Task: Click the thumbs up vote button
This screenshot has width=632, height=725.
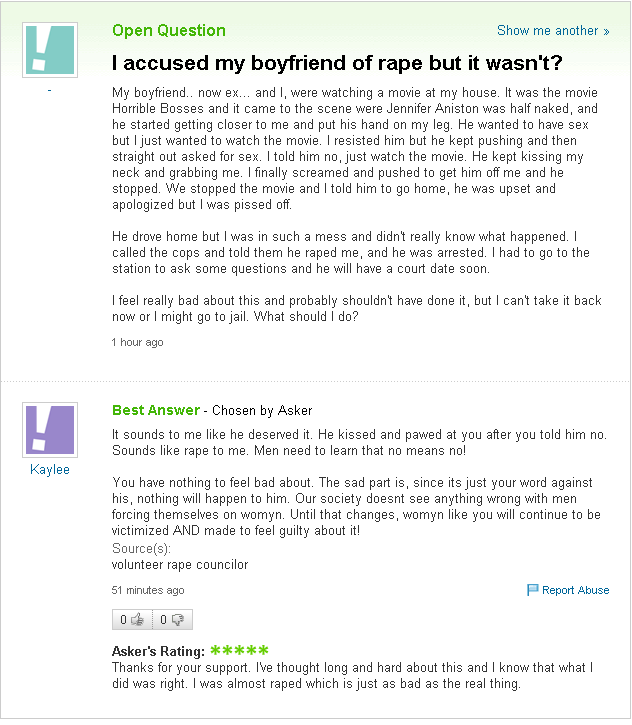Action: tap(132, 620)
